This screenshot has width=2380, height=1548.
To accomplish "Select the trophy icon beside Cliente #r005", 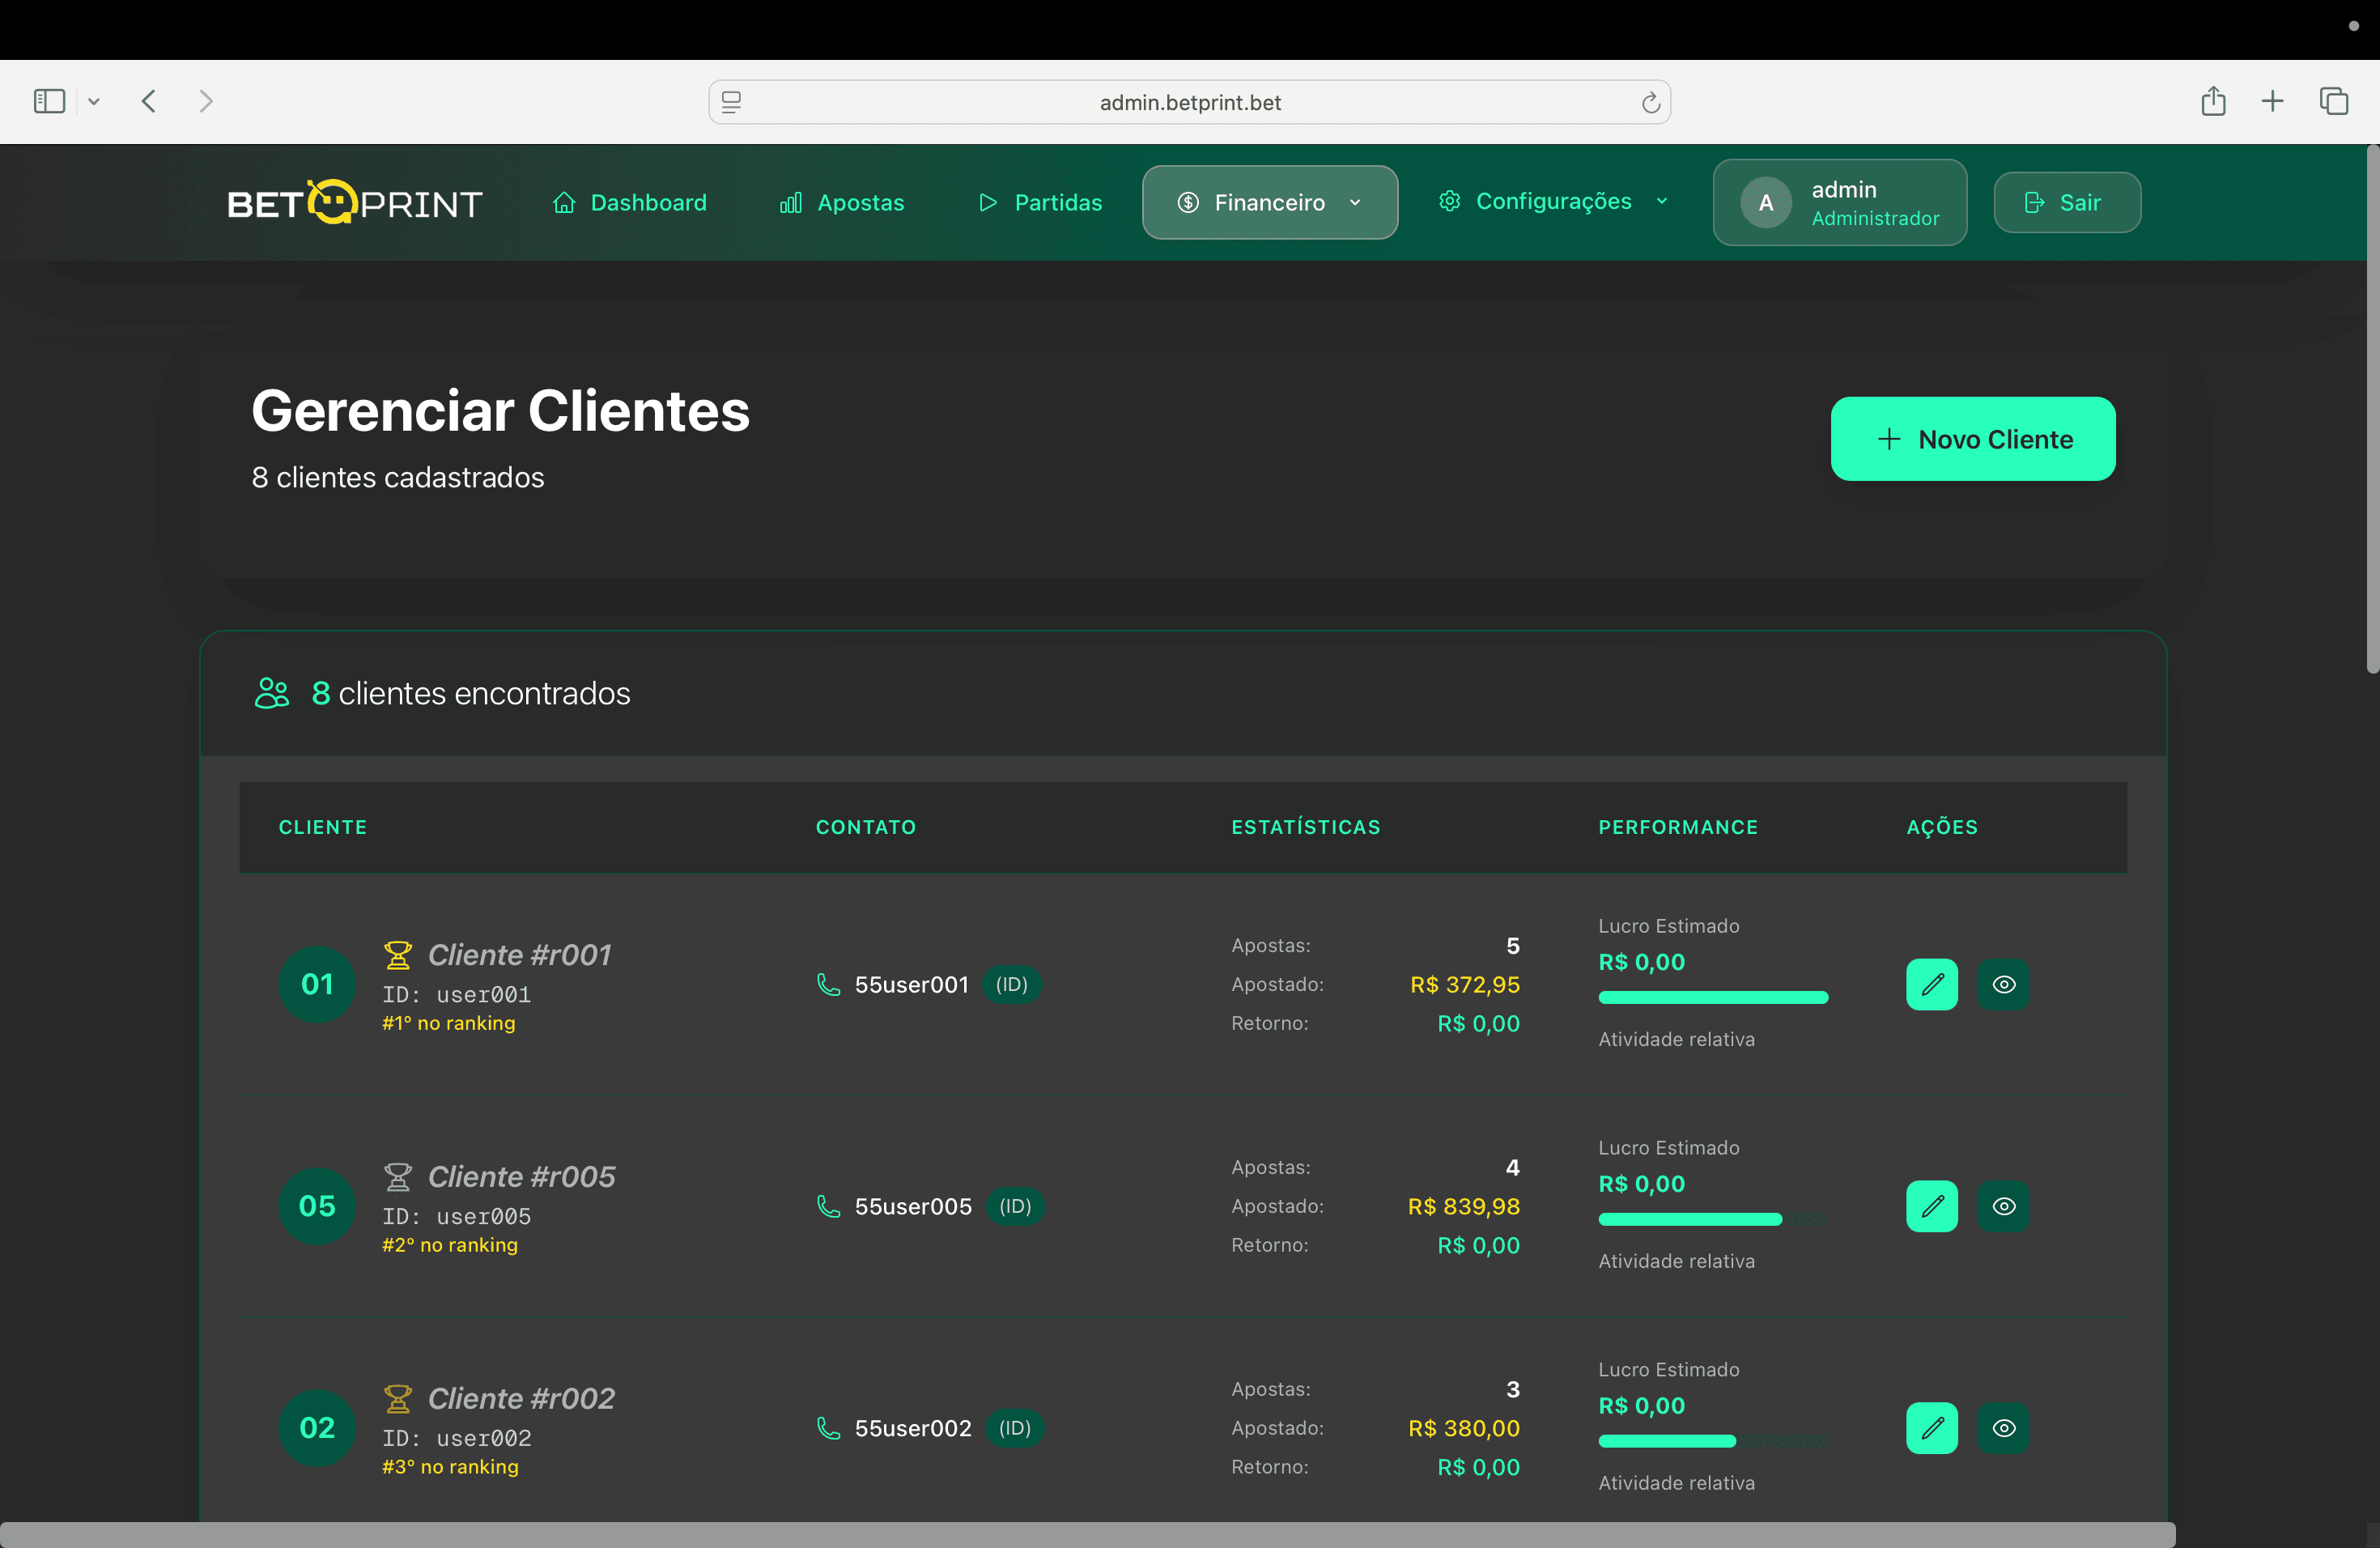I will 399,1176.
